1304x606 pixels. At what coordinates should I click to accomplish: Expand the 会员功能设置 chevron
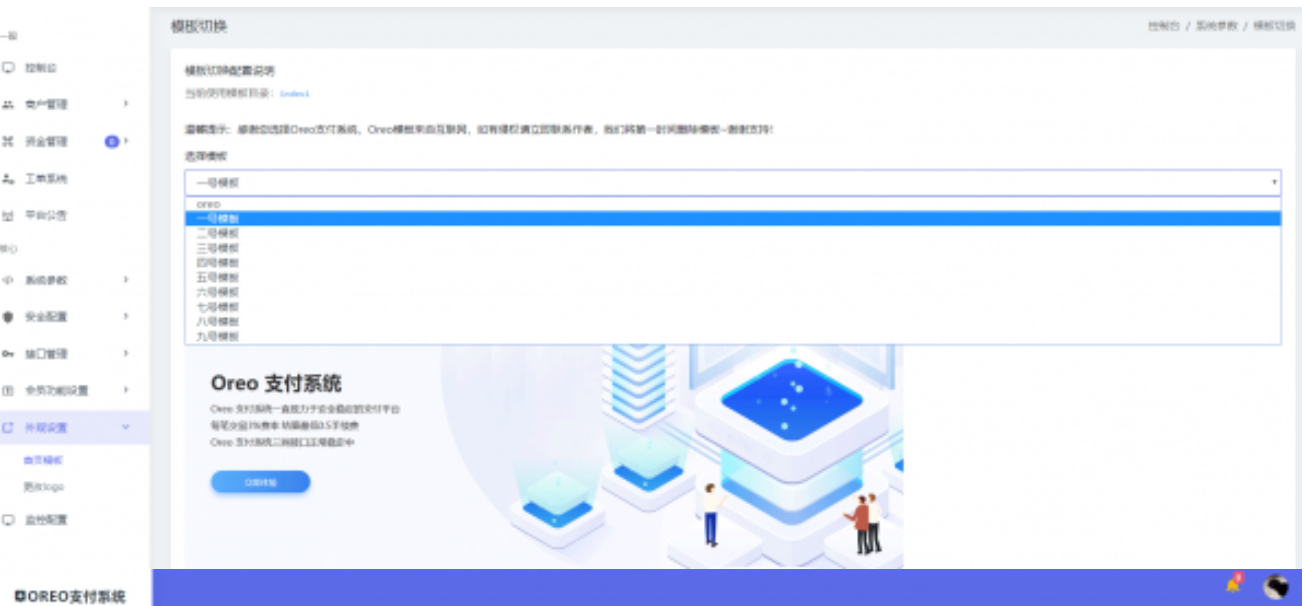(x=126, y=390)
